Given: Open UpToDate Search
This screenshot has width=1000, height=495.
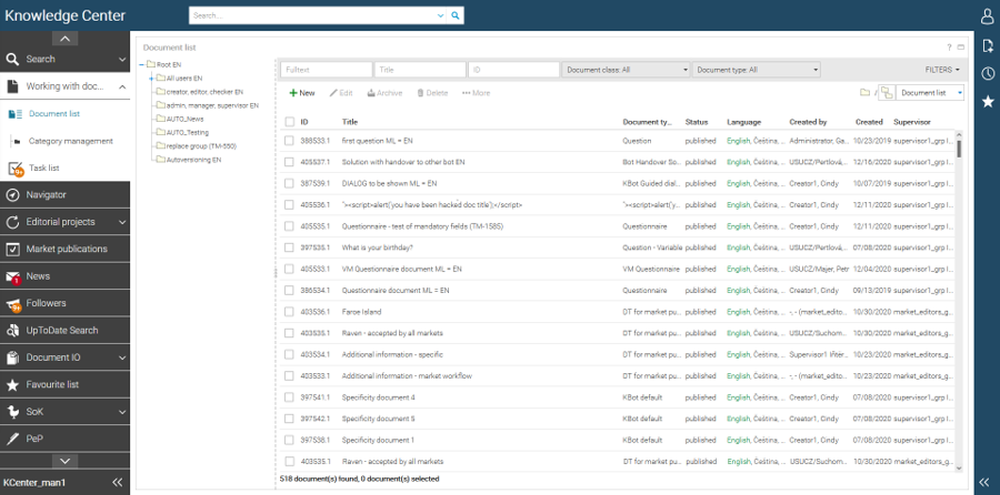Looking at the screenshot, I should coord(65,330).
